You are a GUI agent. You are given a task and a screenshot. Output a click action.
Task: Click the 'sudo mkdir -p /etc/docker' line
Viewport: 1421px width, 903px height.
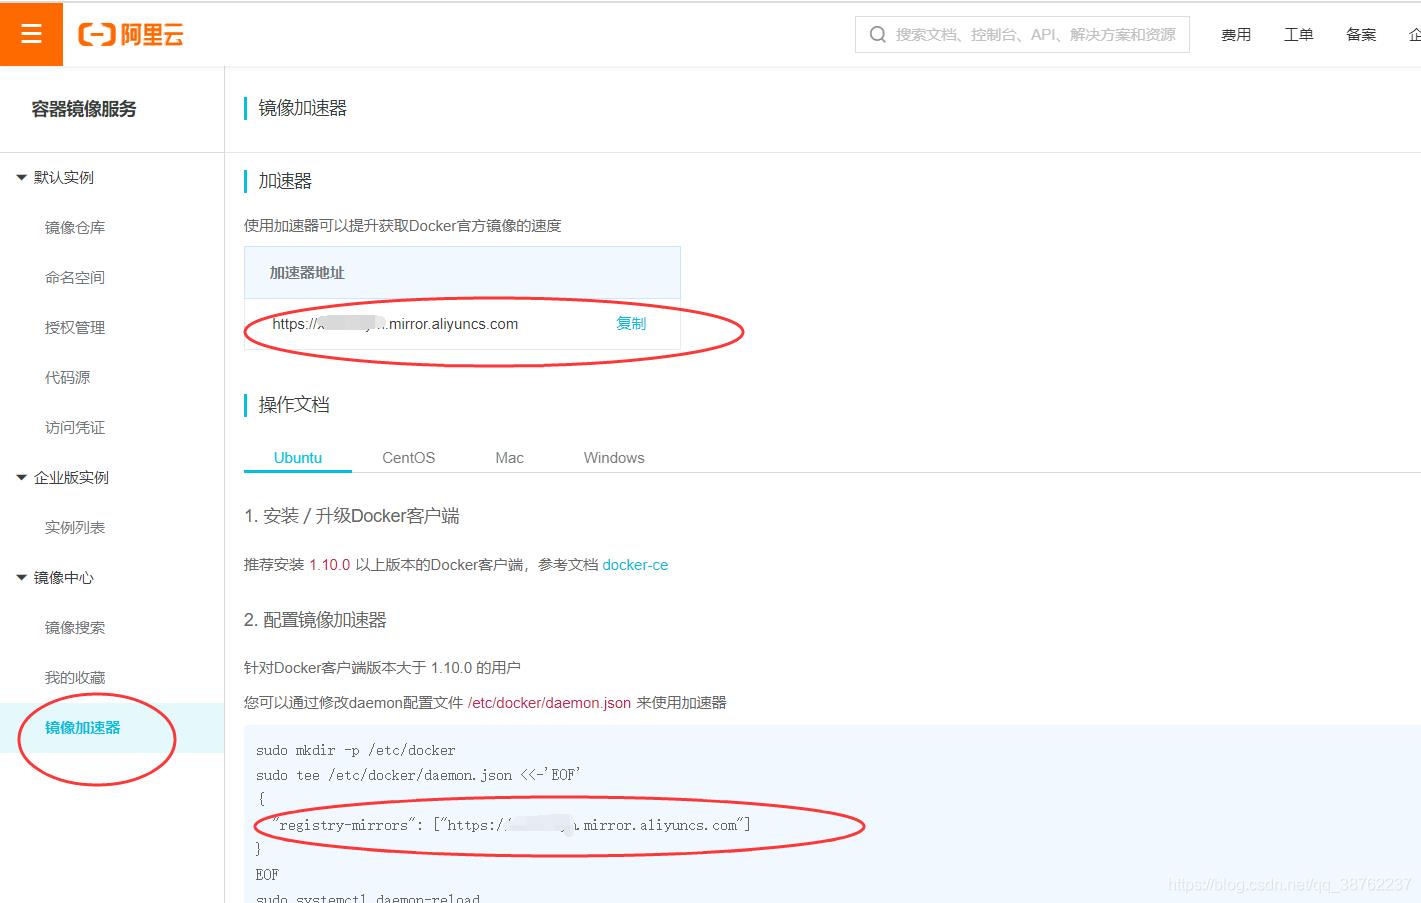point(355,750)
